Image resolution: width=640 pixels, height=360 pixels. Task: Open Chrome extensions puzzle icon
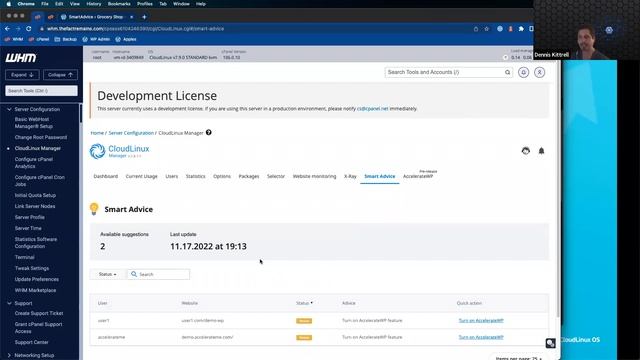point(521,29)
